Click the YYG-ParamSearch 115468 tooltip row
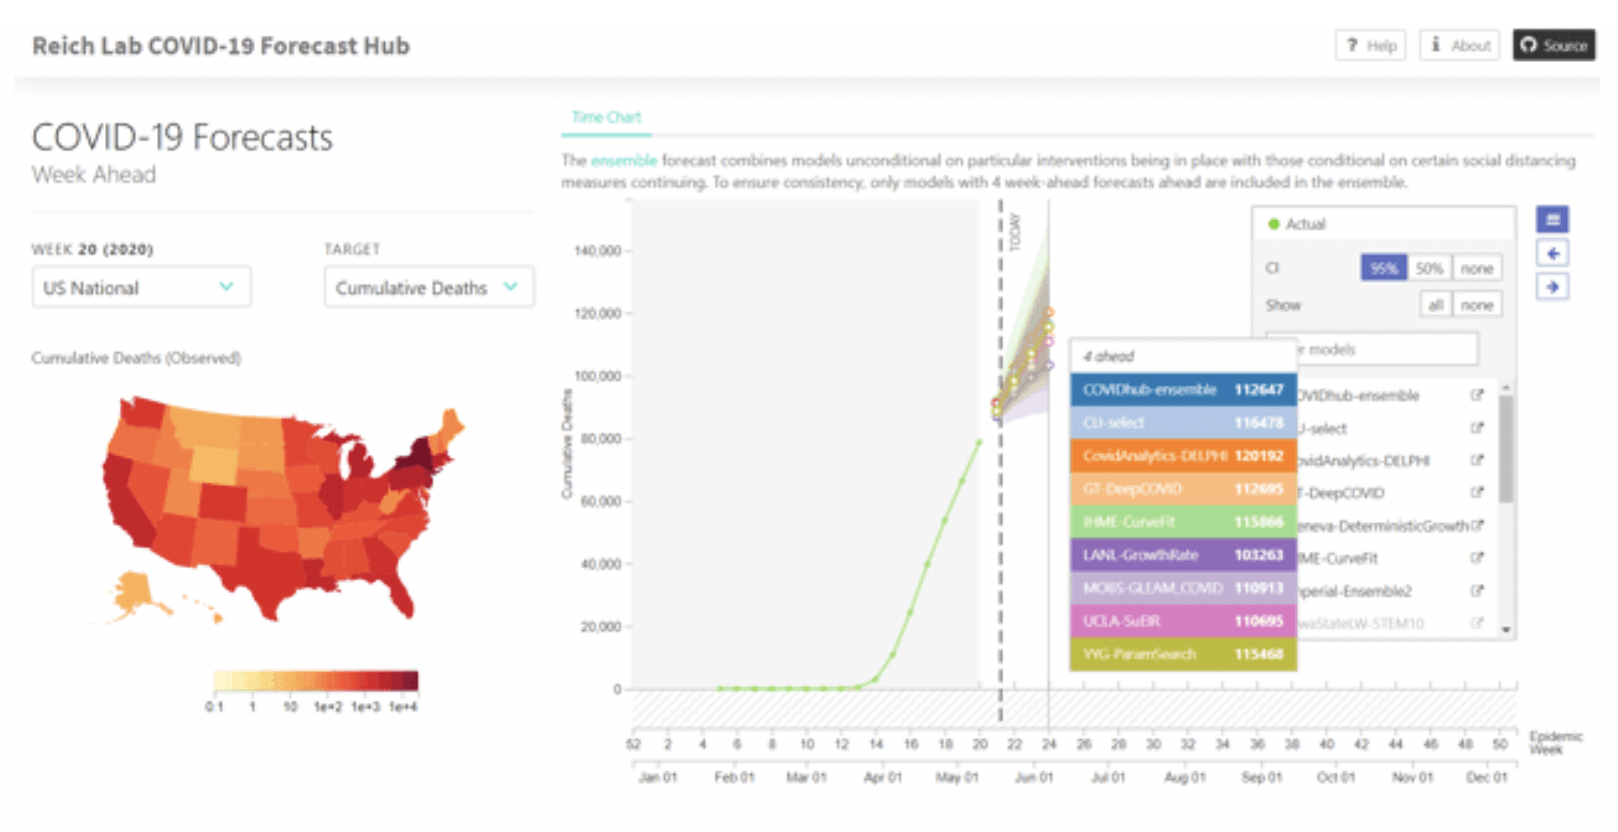 point(1183,654)
